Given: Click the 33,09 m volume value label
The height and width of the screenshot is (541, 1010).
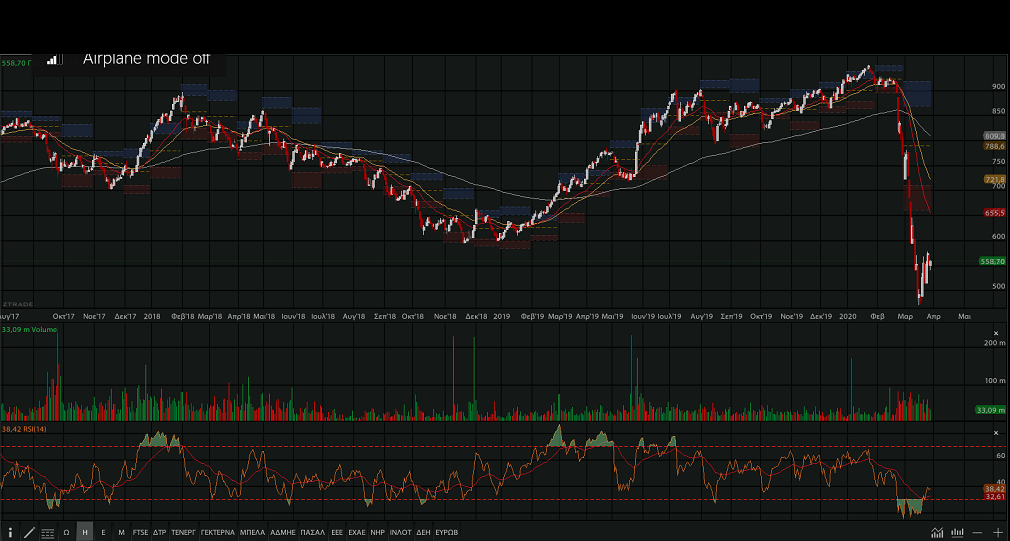Looking at the screenshot, I should click(989, 410).
